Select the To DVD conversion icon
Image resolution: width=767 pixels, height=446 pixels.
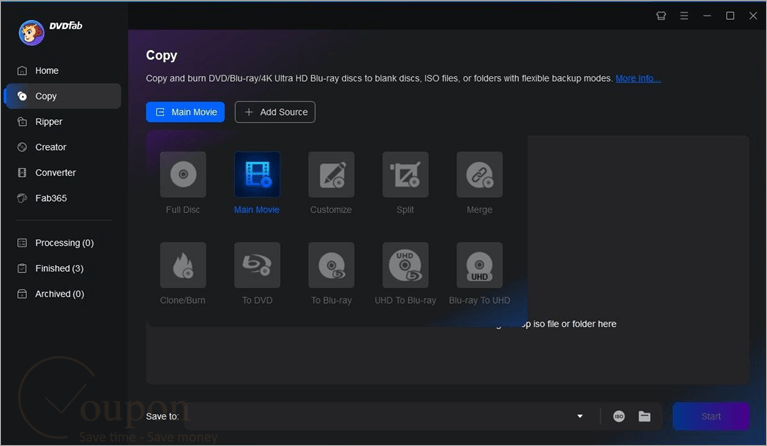pos(257,265)
